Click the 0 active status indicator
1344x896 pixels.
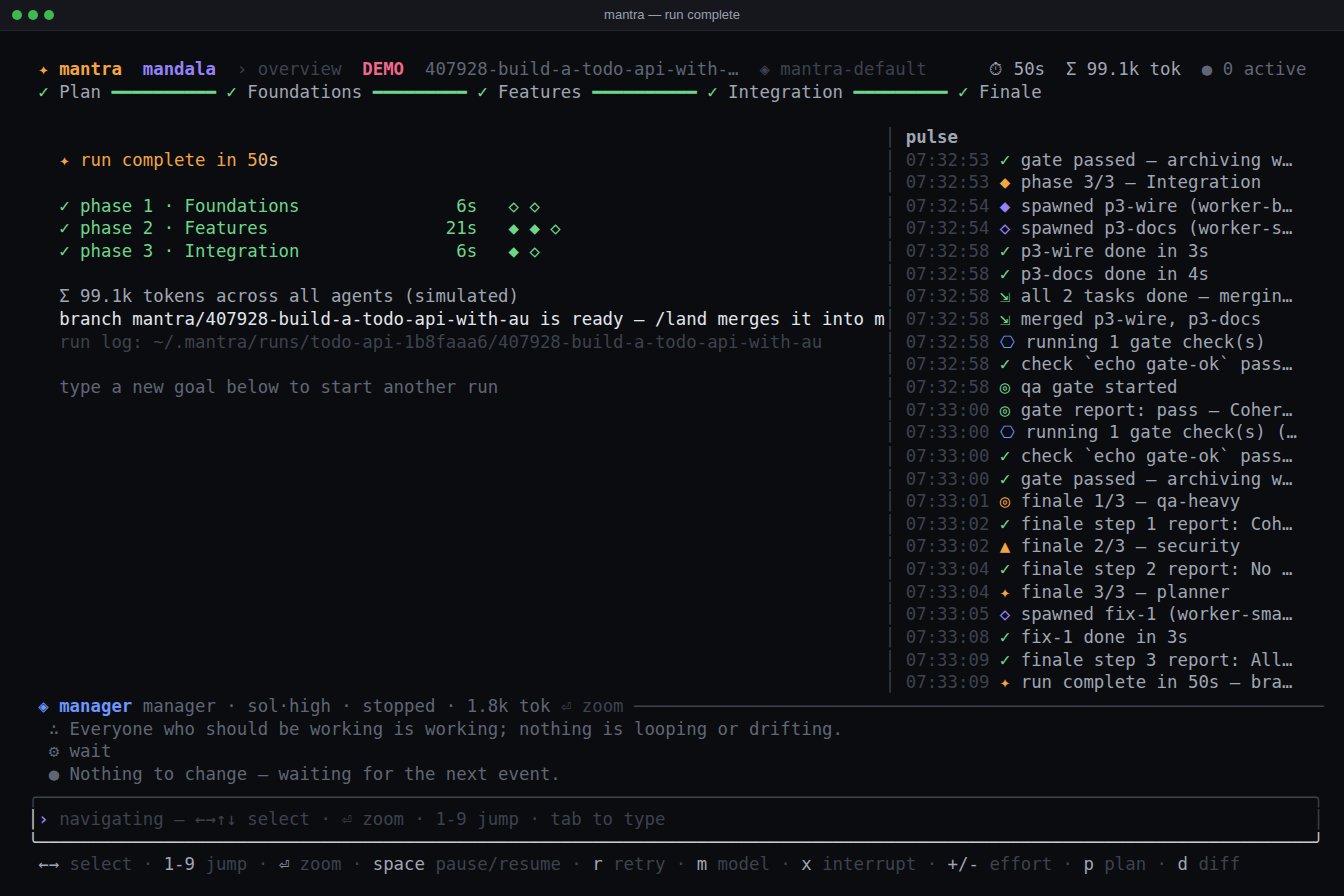point(1253,69)
